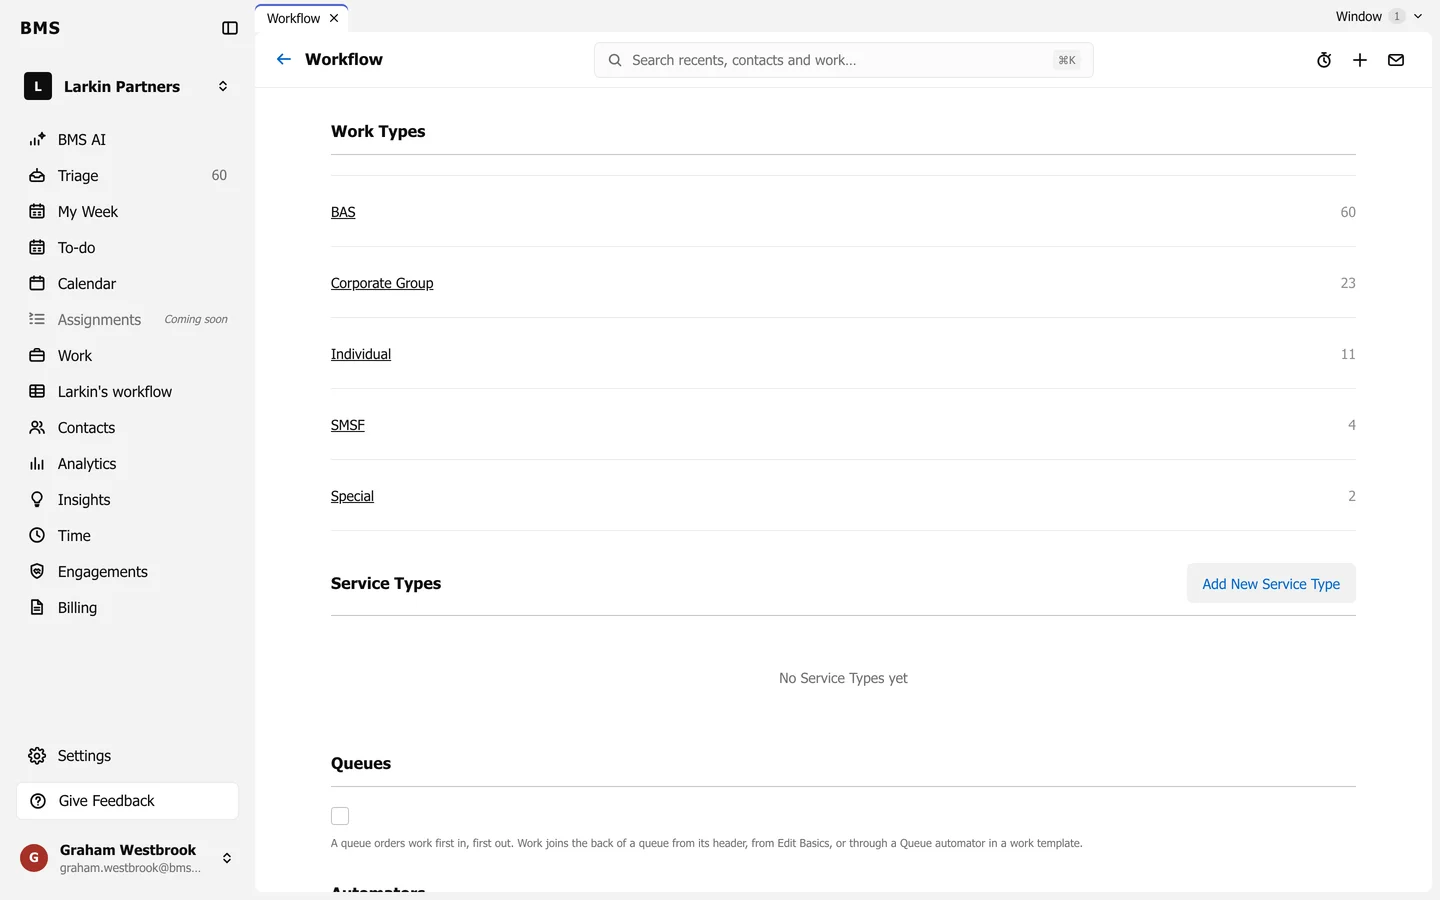Open the Special work type

[352, 496]
